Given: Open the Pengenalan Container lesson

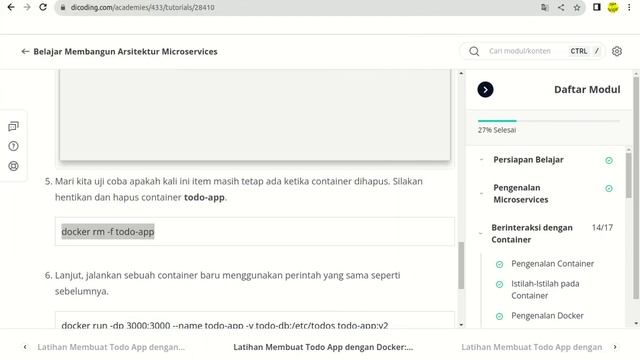Looking at the screenshot, I should coord(552,264).
